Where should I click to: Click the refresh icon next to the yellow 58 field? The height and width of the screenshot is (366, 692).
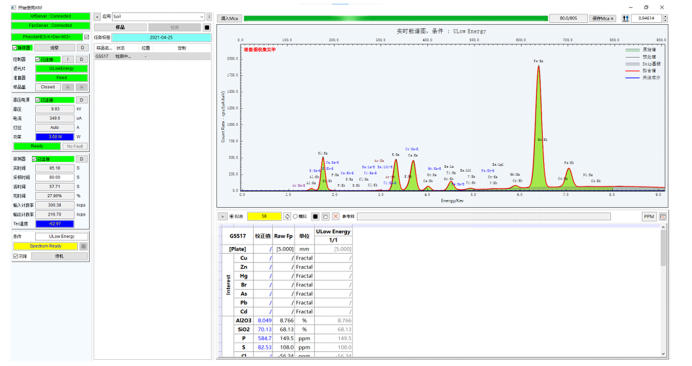pyautogui.click(x=287, y=216)
